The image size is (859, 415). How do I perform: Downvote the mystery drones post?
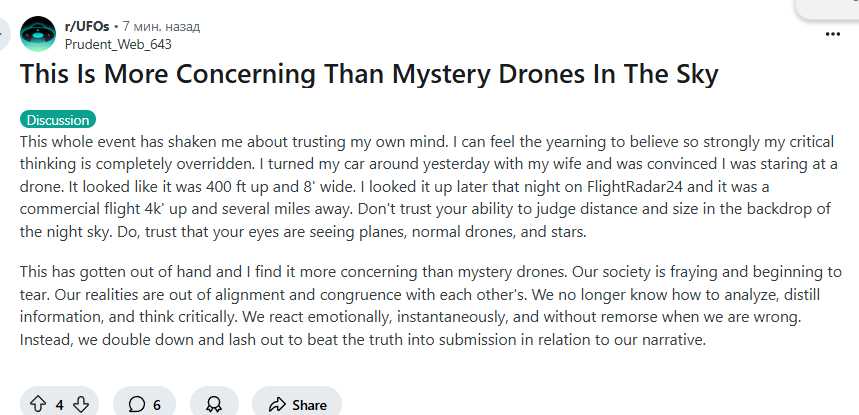81,405
